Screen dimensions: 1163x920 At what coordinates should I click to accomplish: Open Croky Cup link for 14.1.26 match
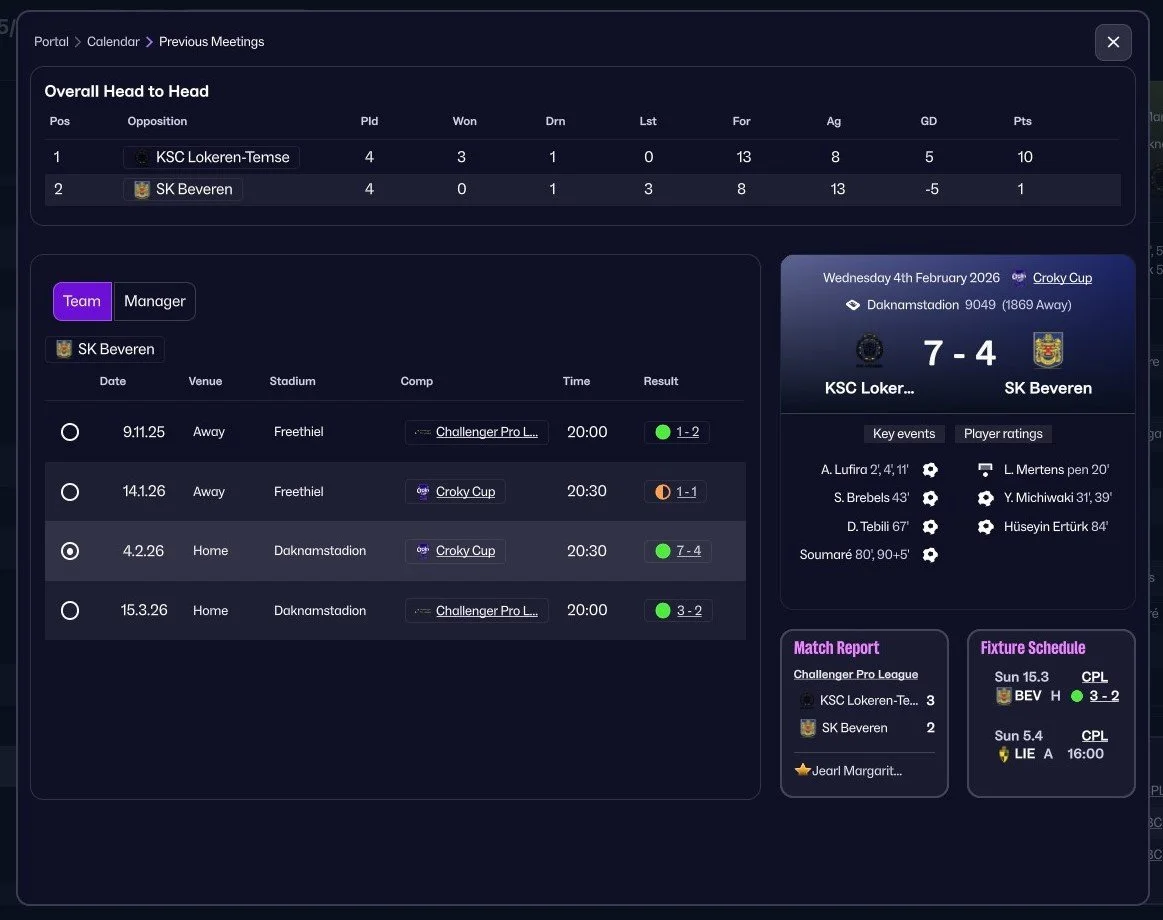pyautogui.click(x=465, y=492)
